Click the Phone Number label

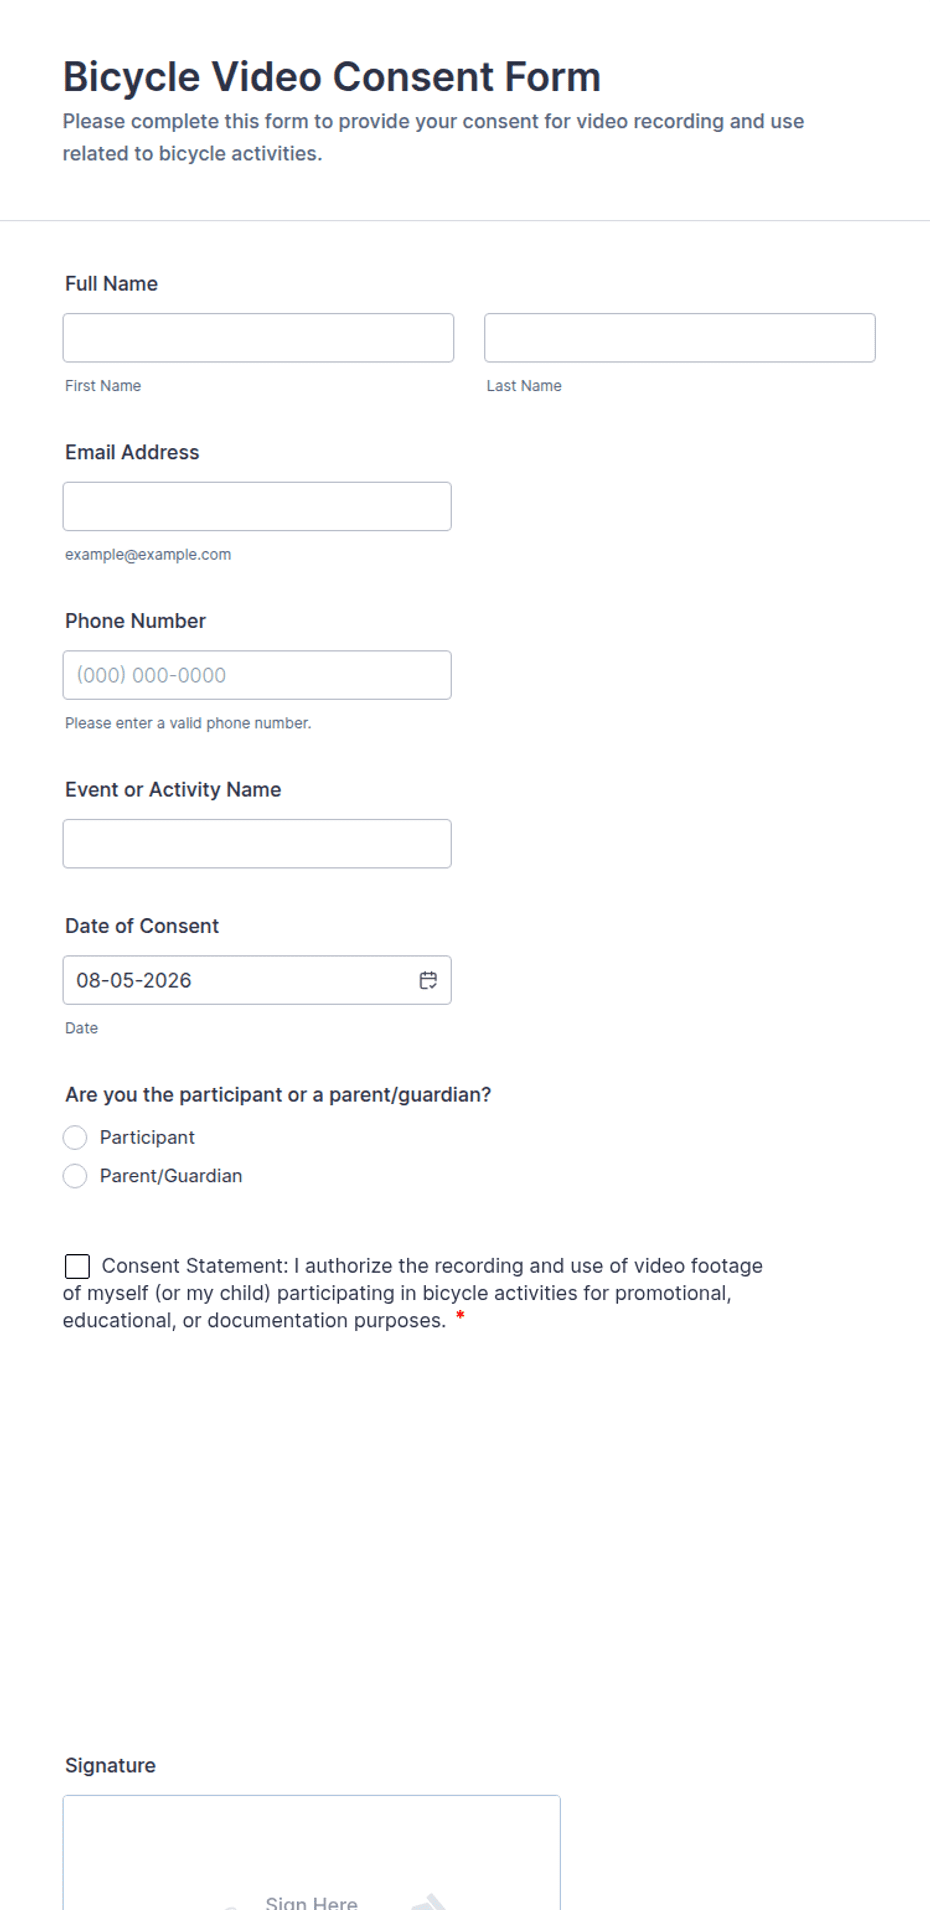[x=135, y=621]
